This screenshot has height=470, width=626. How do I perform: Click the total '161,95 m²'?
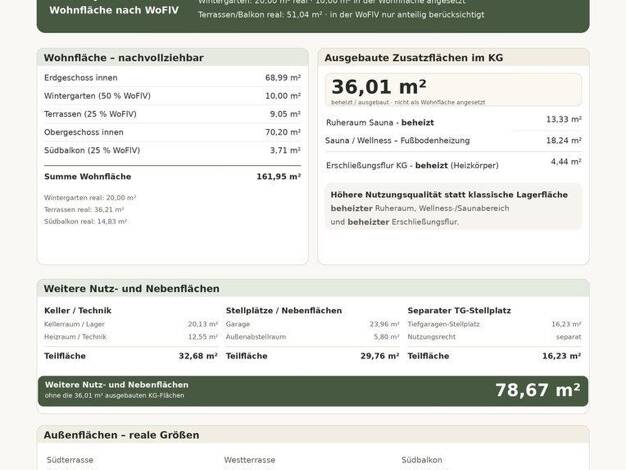[279, 176]
